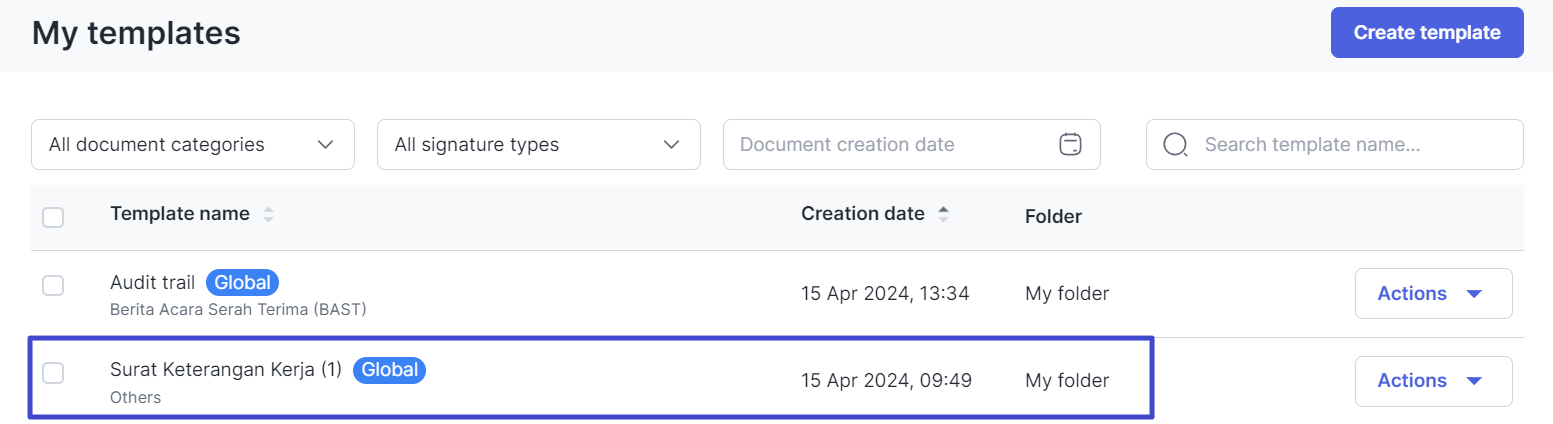Open Document creation date picker field
The image size is (1553, 424).
point(911,144)
